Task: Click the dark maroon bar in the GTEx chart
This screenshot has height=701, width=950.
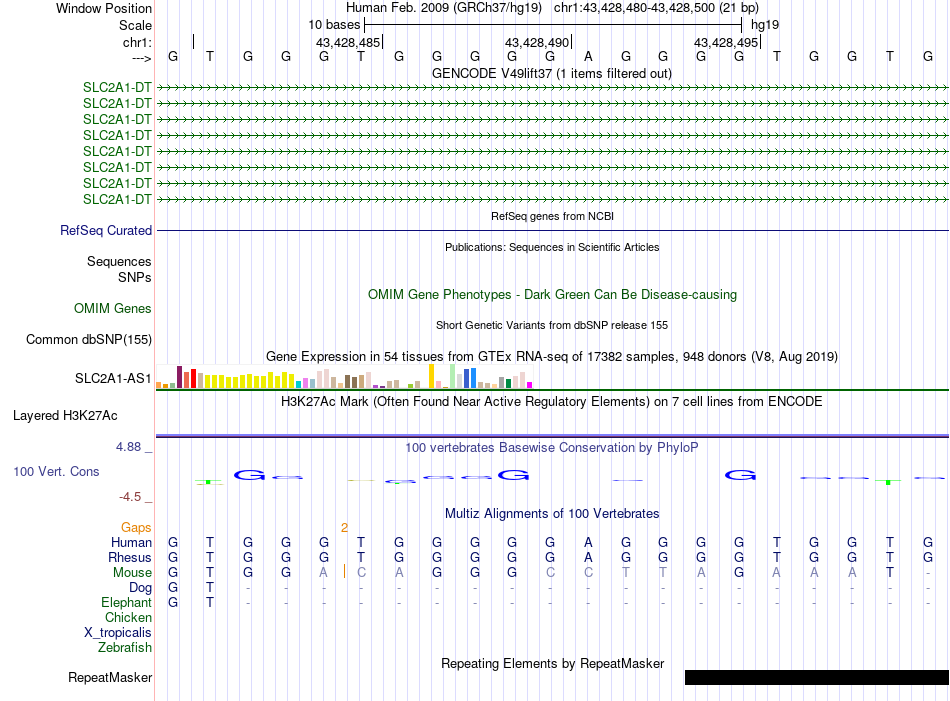Action: coord(179,377)
